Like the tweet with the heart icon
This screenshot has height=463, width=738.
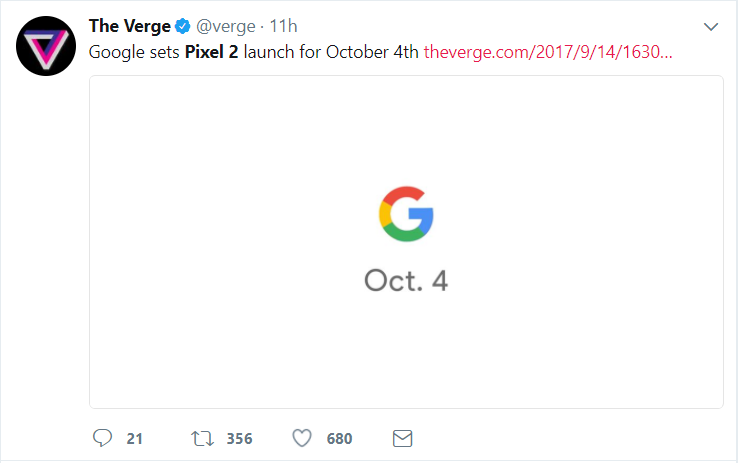pos(303,438)
